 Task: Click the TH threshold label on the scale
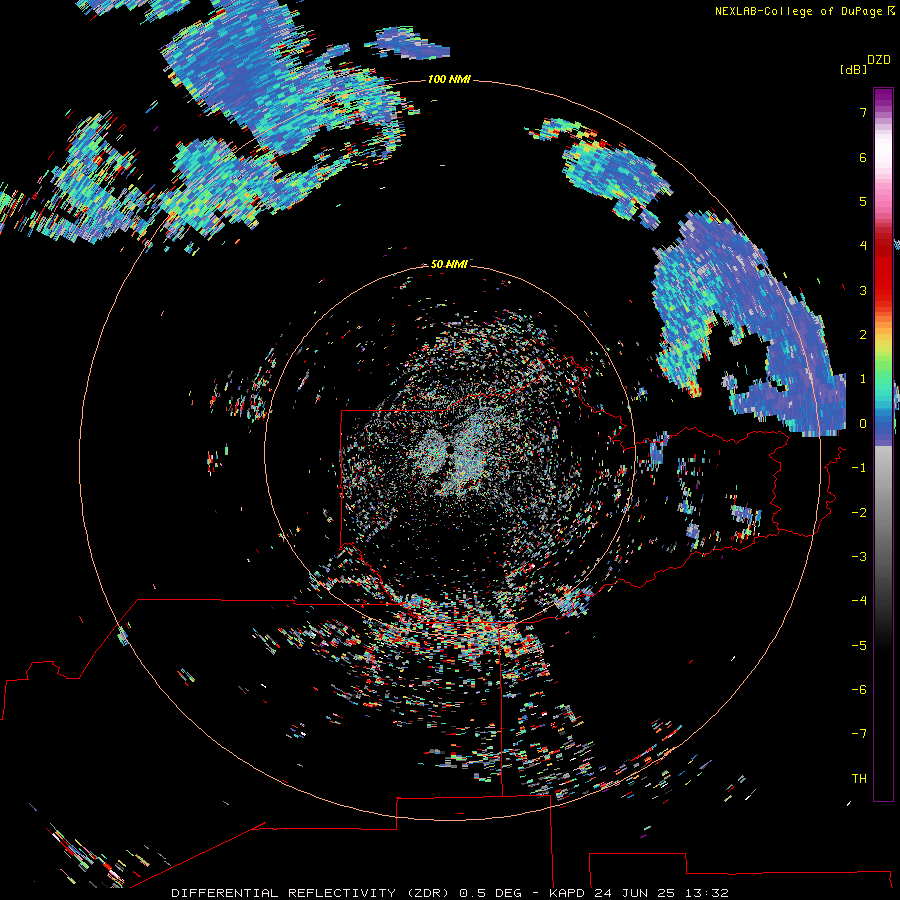[x=859, y=779]
